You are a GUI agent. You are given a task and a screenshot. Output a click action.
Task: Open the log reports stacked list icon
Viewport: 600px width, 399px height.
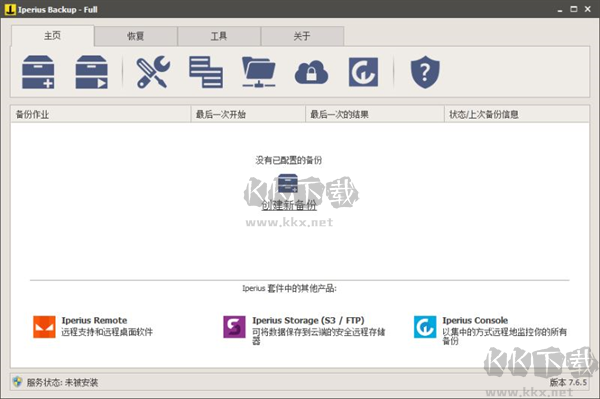pyautogui.click(x=206, y=72)
